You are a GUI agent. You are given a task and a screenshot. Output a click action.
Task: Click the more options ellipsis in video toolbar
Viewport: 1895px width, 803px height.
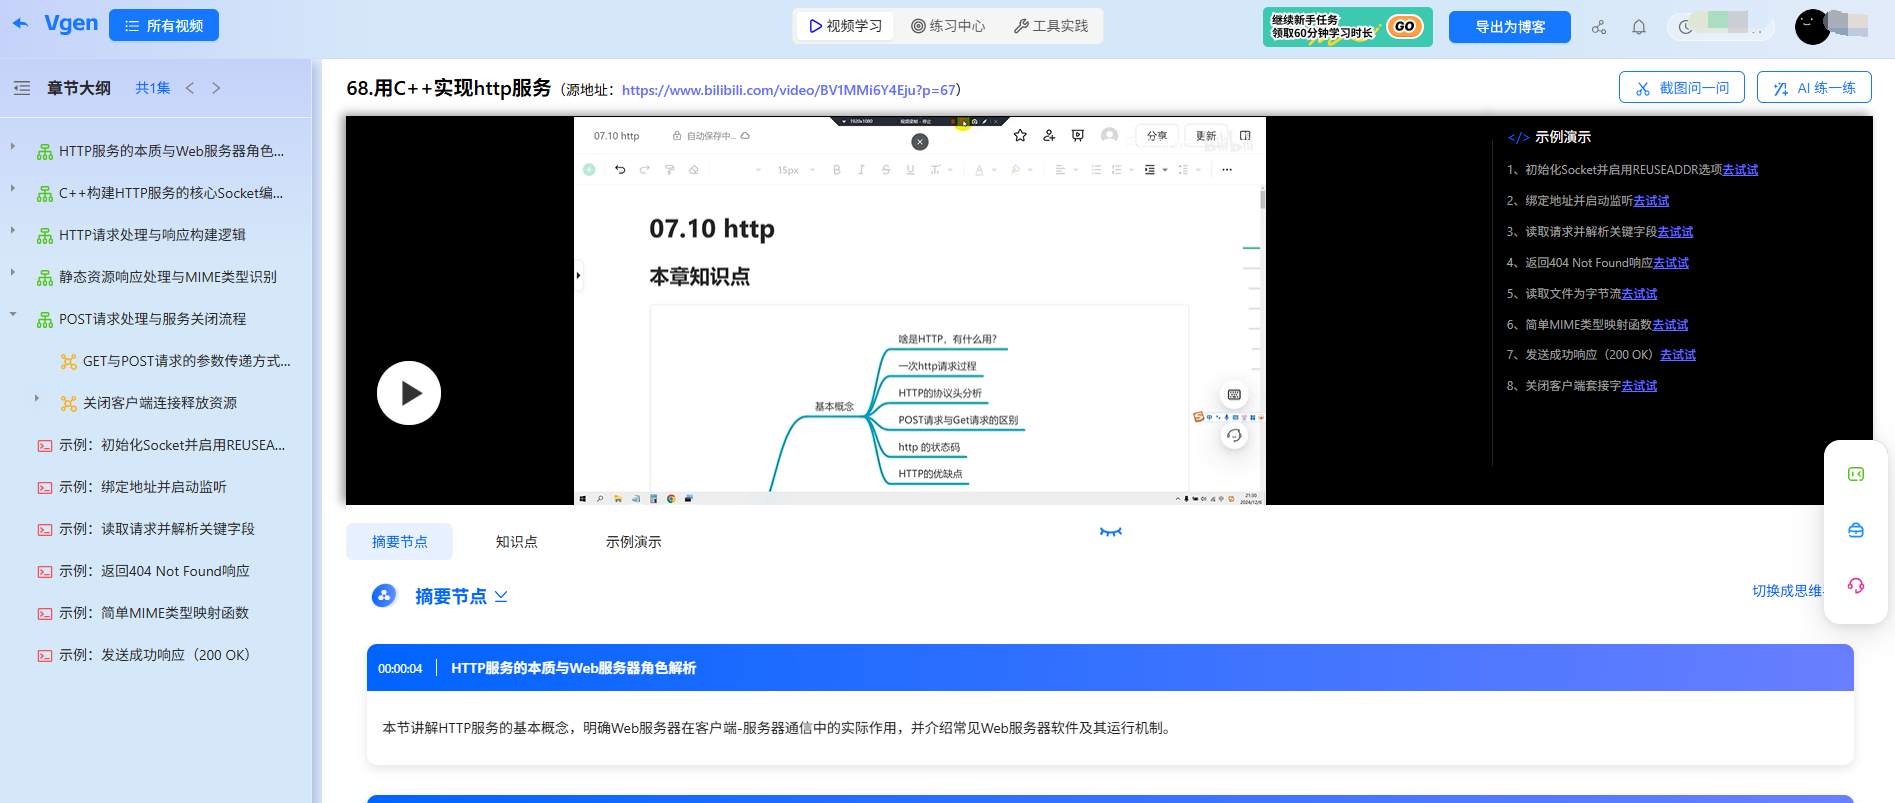coord(1227,170)
